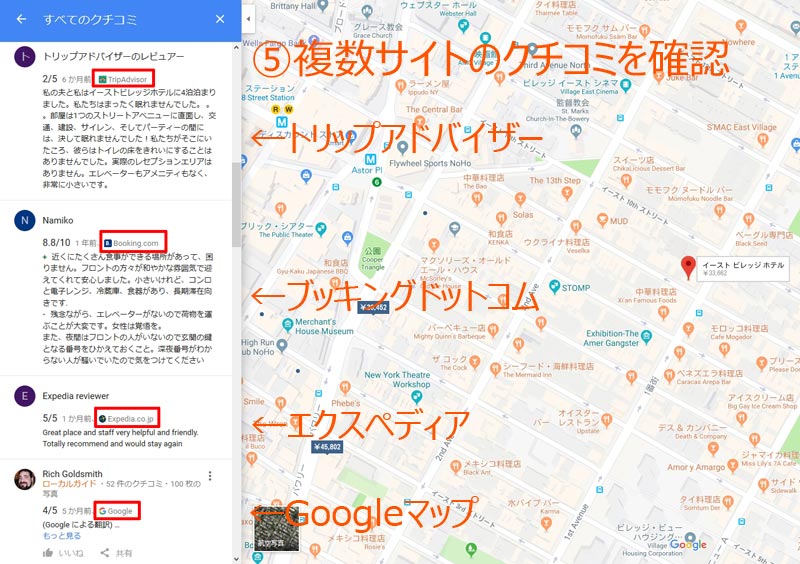This screenshot has width=800, height=564.
Task: Open the TripAdvisor source link
Action: tap(123, 79)
